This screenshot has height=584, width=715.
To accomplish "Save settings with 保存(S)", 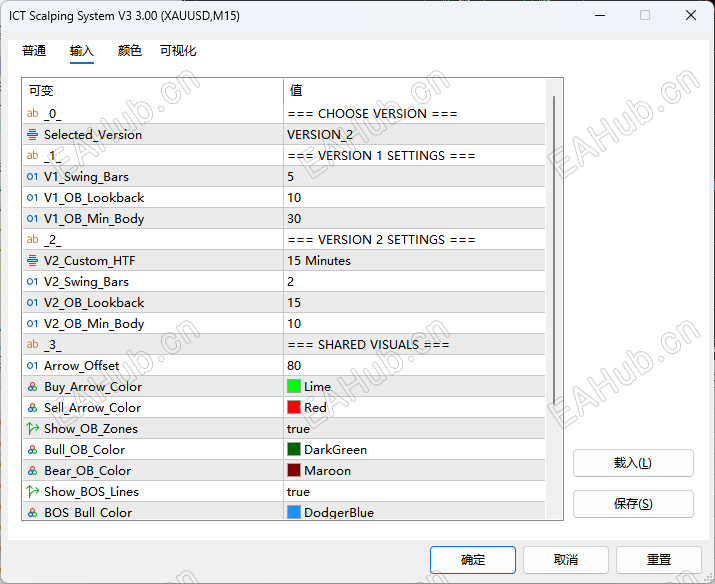I will point(633,504).
